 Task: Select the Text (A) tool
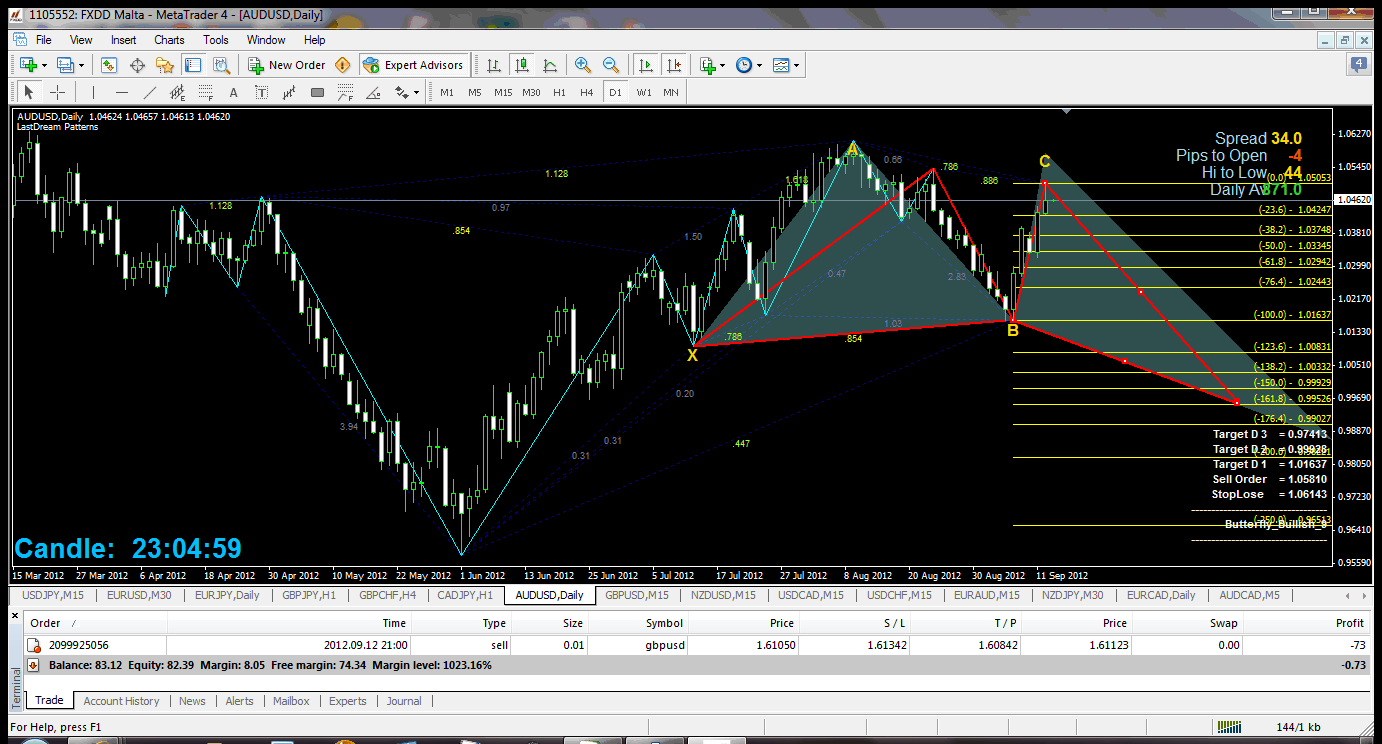pos(234,92)
